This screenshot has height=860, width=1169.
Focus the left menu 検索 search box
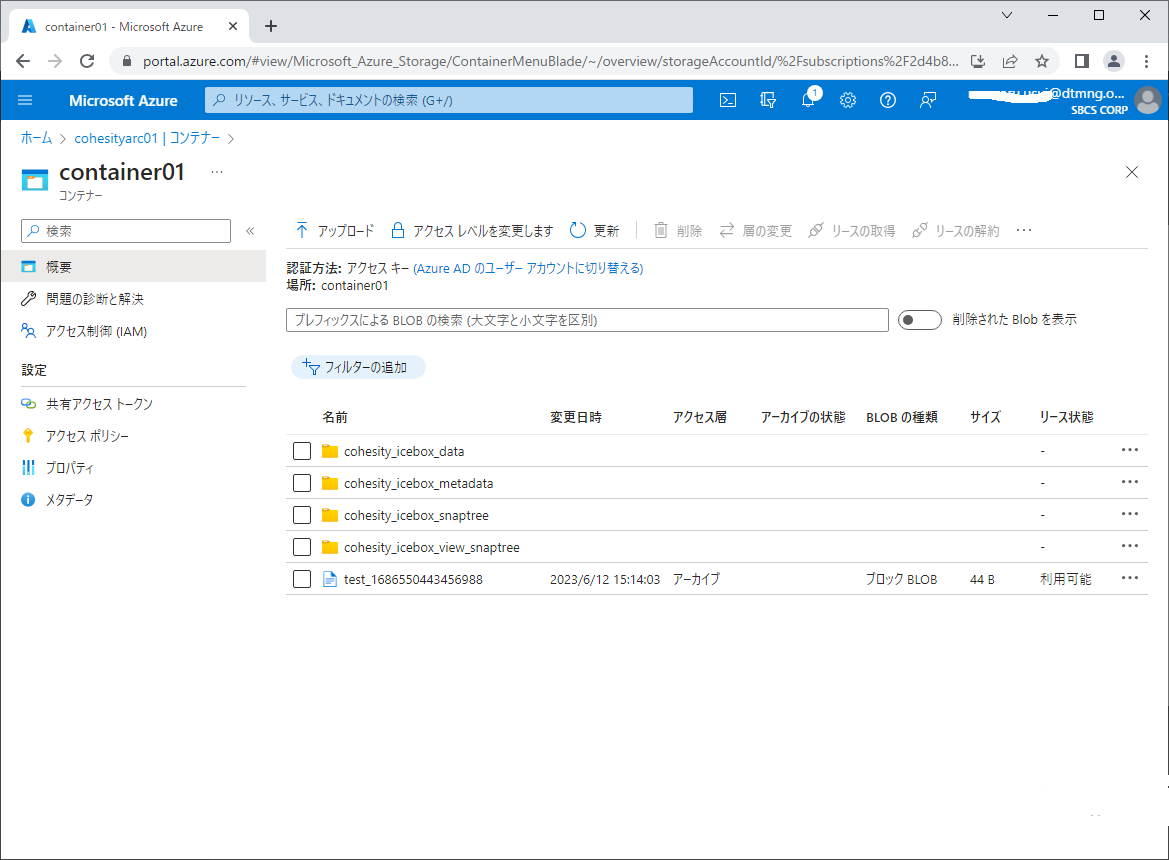[126, 231]
